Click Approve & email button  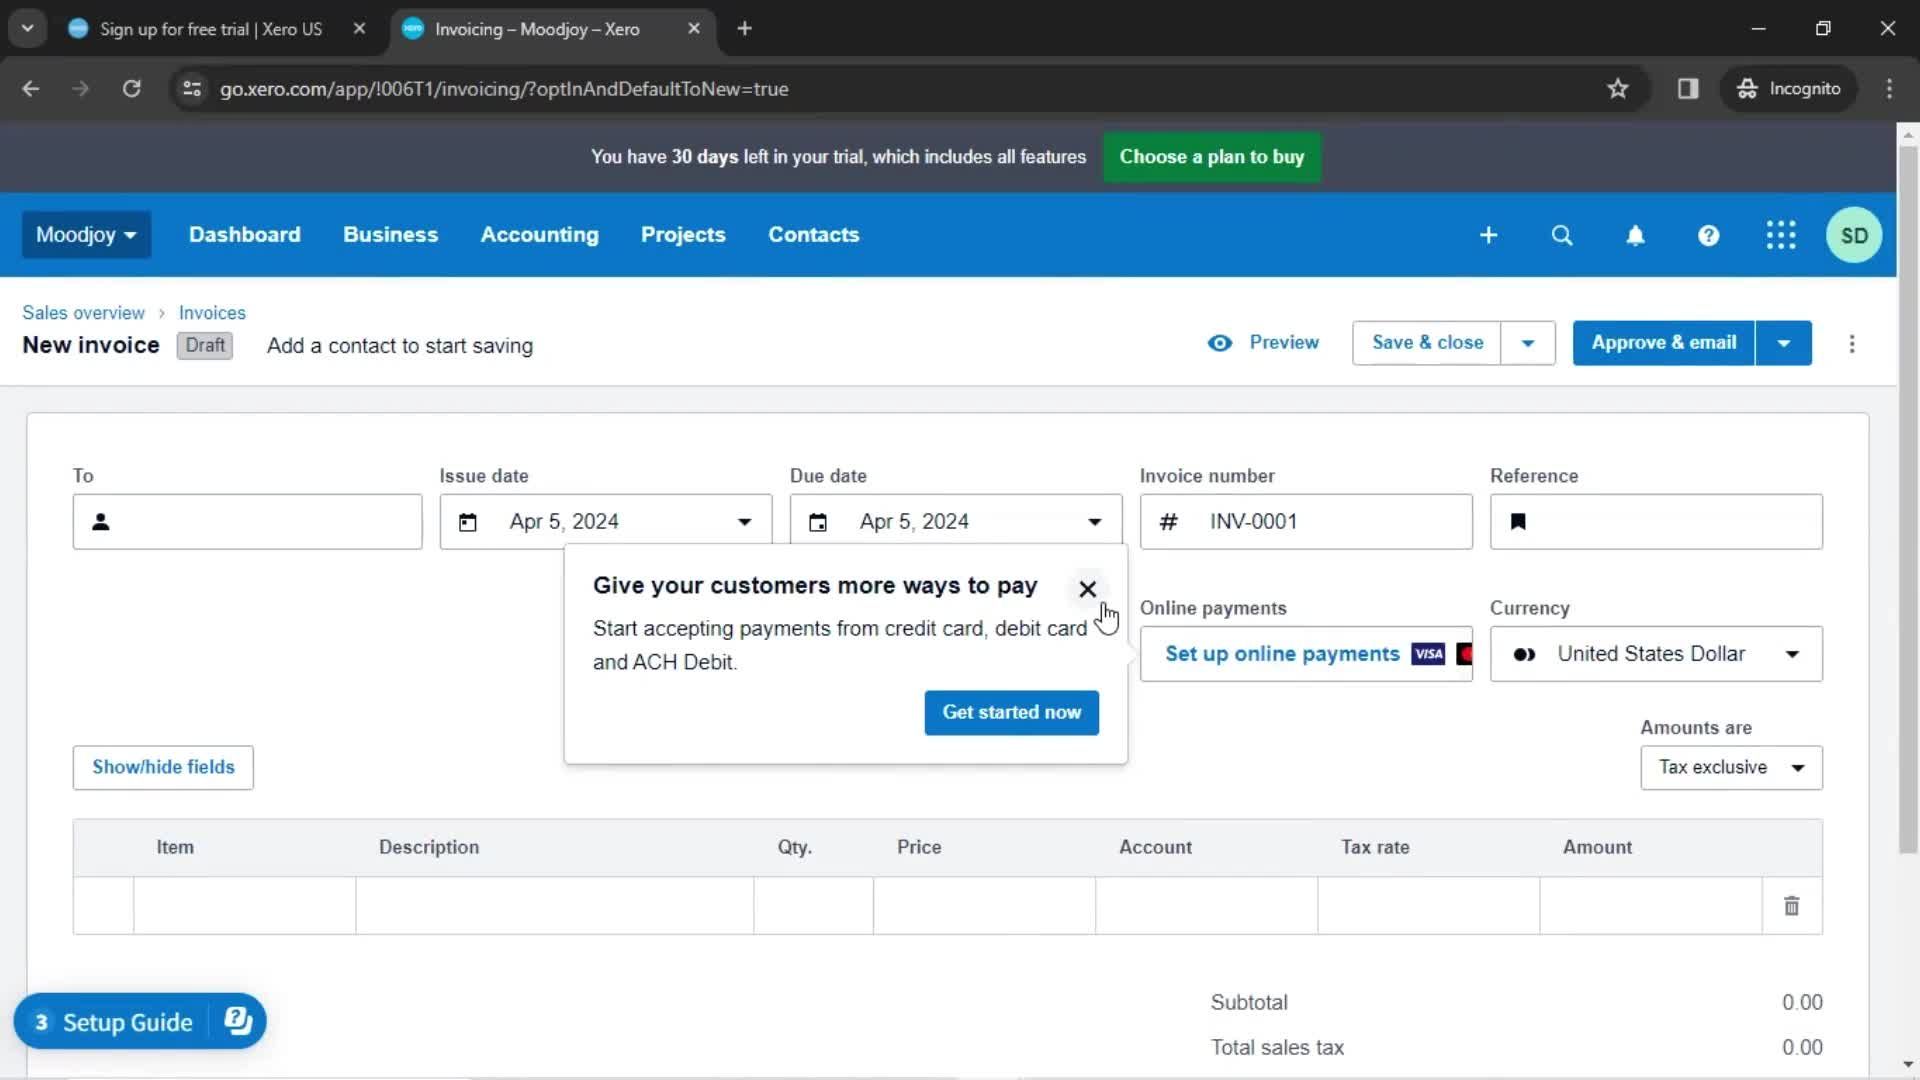[1663, 343]
